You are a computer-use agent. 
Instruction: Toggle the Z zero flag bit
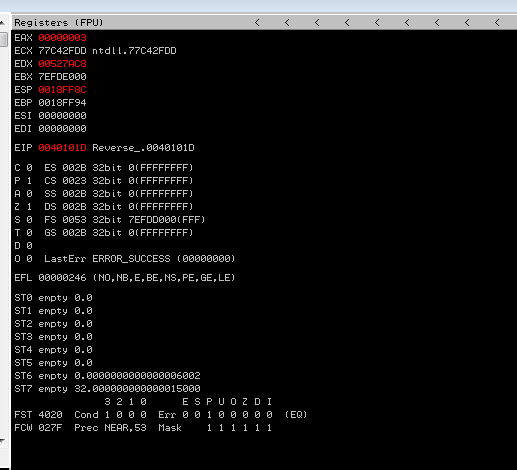pyautogui.click(x=29, y=207)
